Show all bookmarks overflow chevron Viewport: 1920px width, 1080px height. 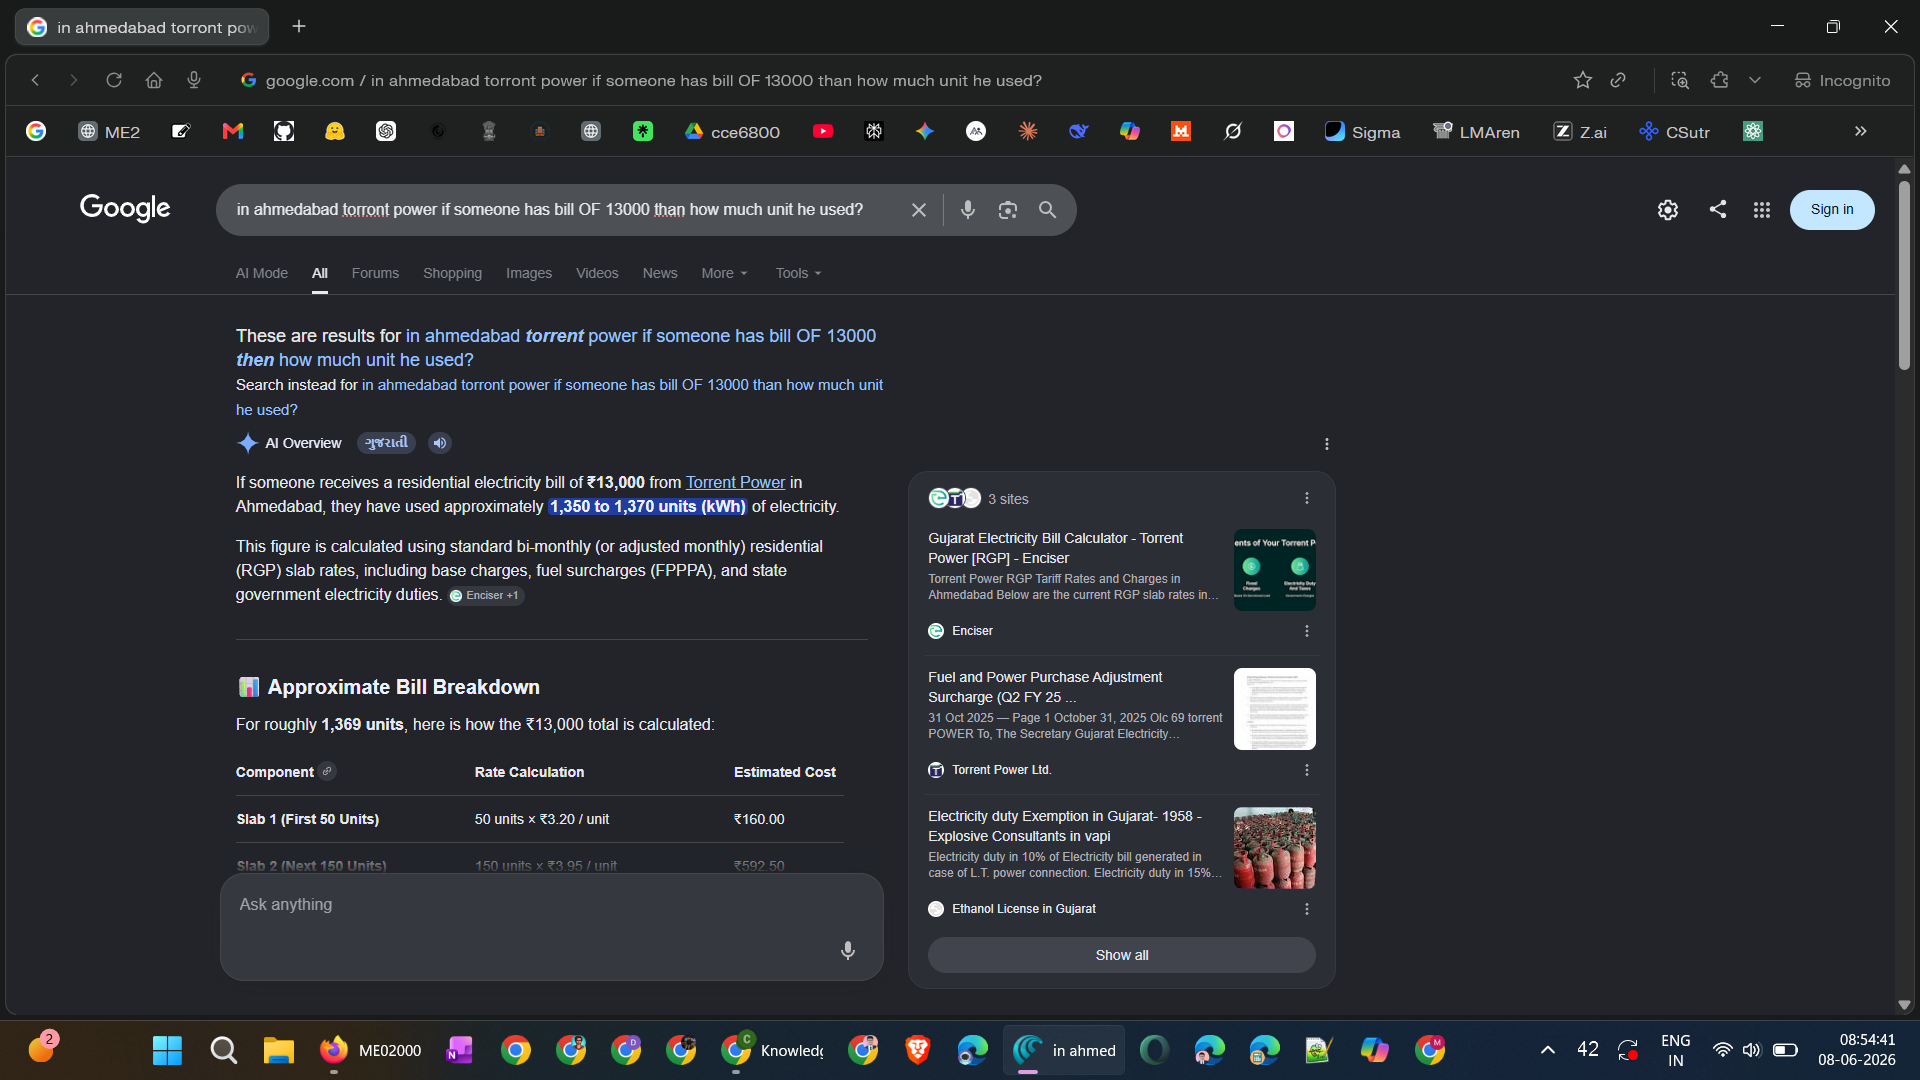1861,131
